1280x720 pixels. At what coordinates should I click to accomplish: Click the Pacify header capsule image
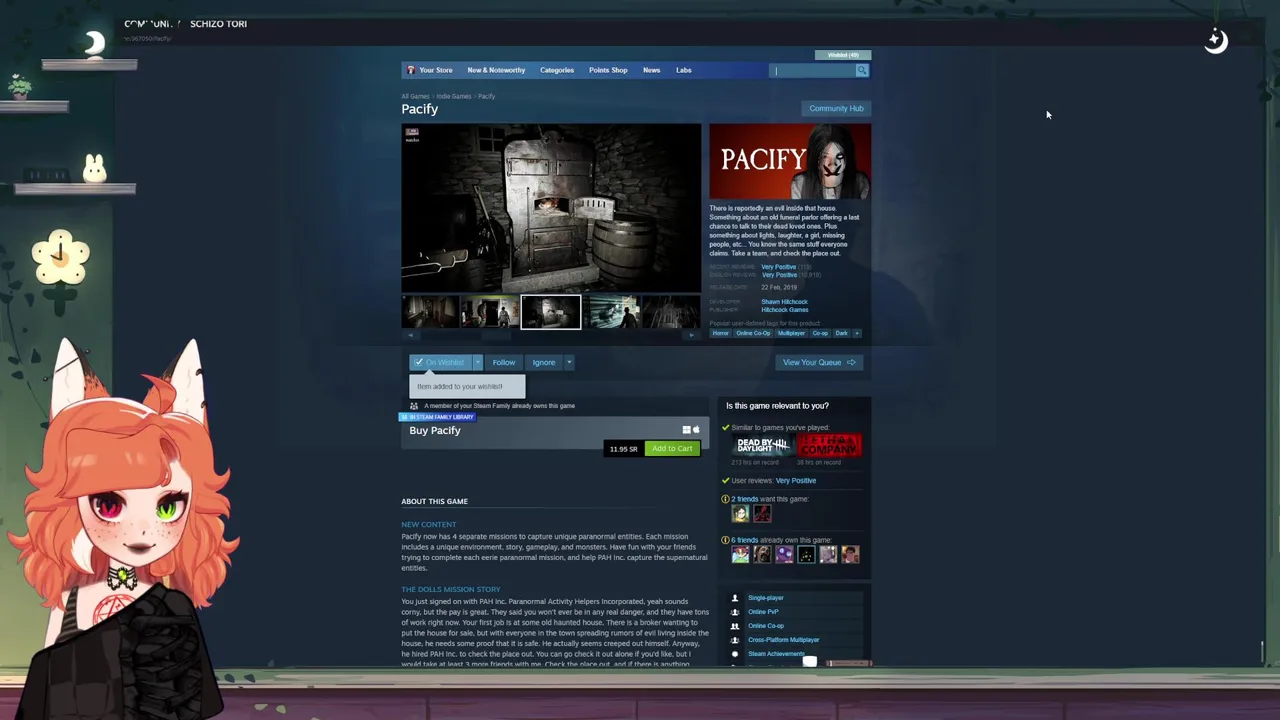[x=790, y=161]
